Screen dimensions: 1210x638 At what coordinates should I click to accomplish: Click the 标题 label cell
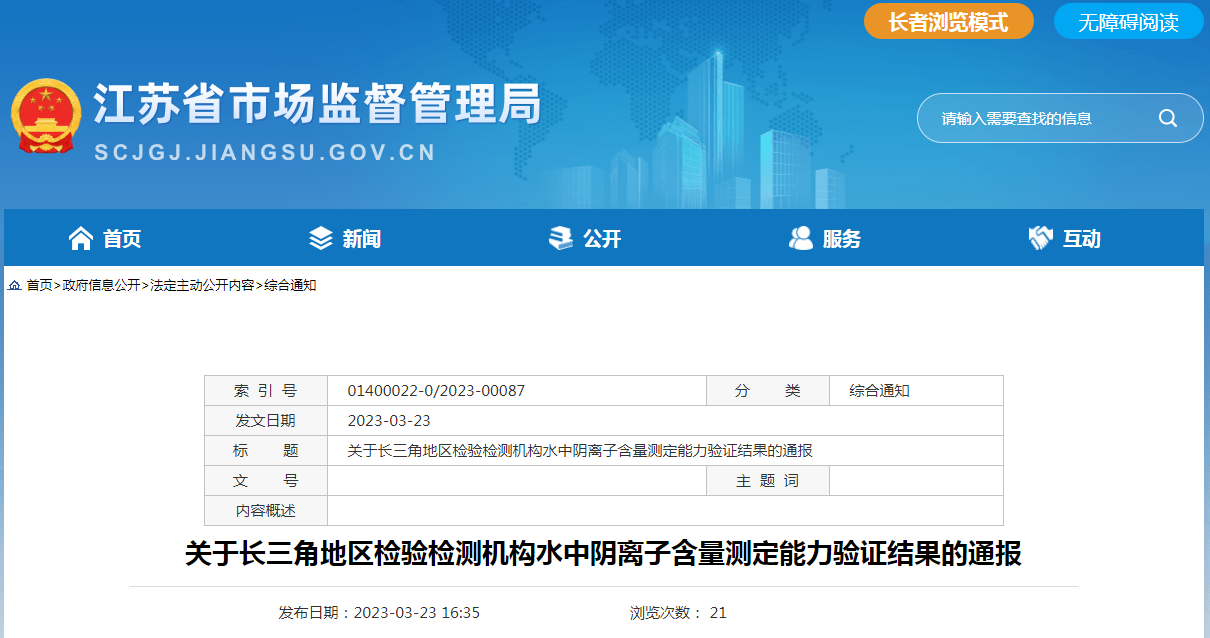click(266, 451)
